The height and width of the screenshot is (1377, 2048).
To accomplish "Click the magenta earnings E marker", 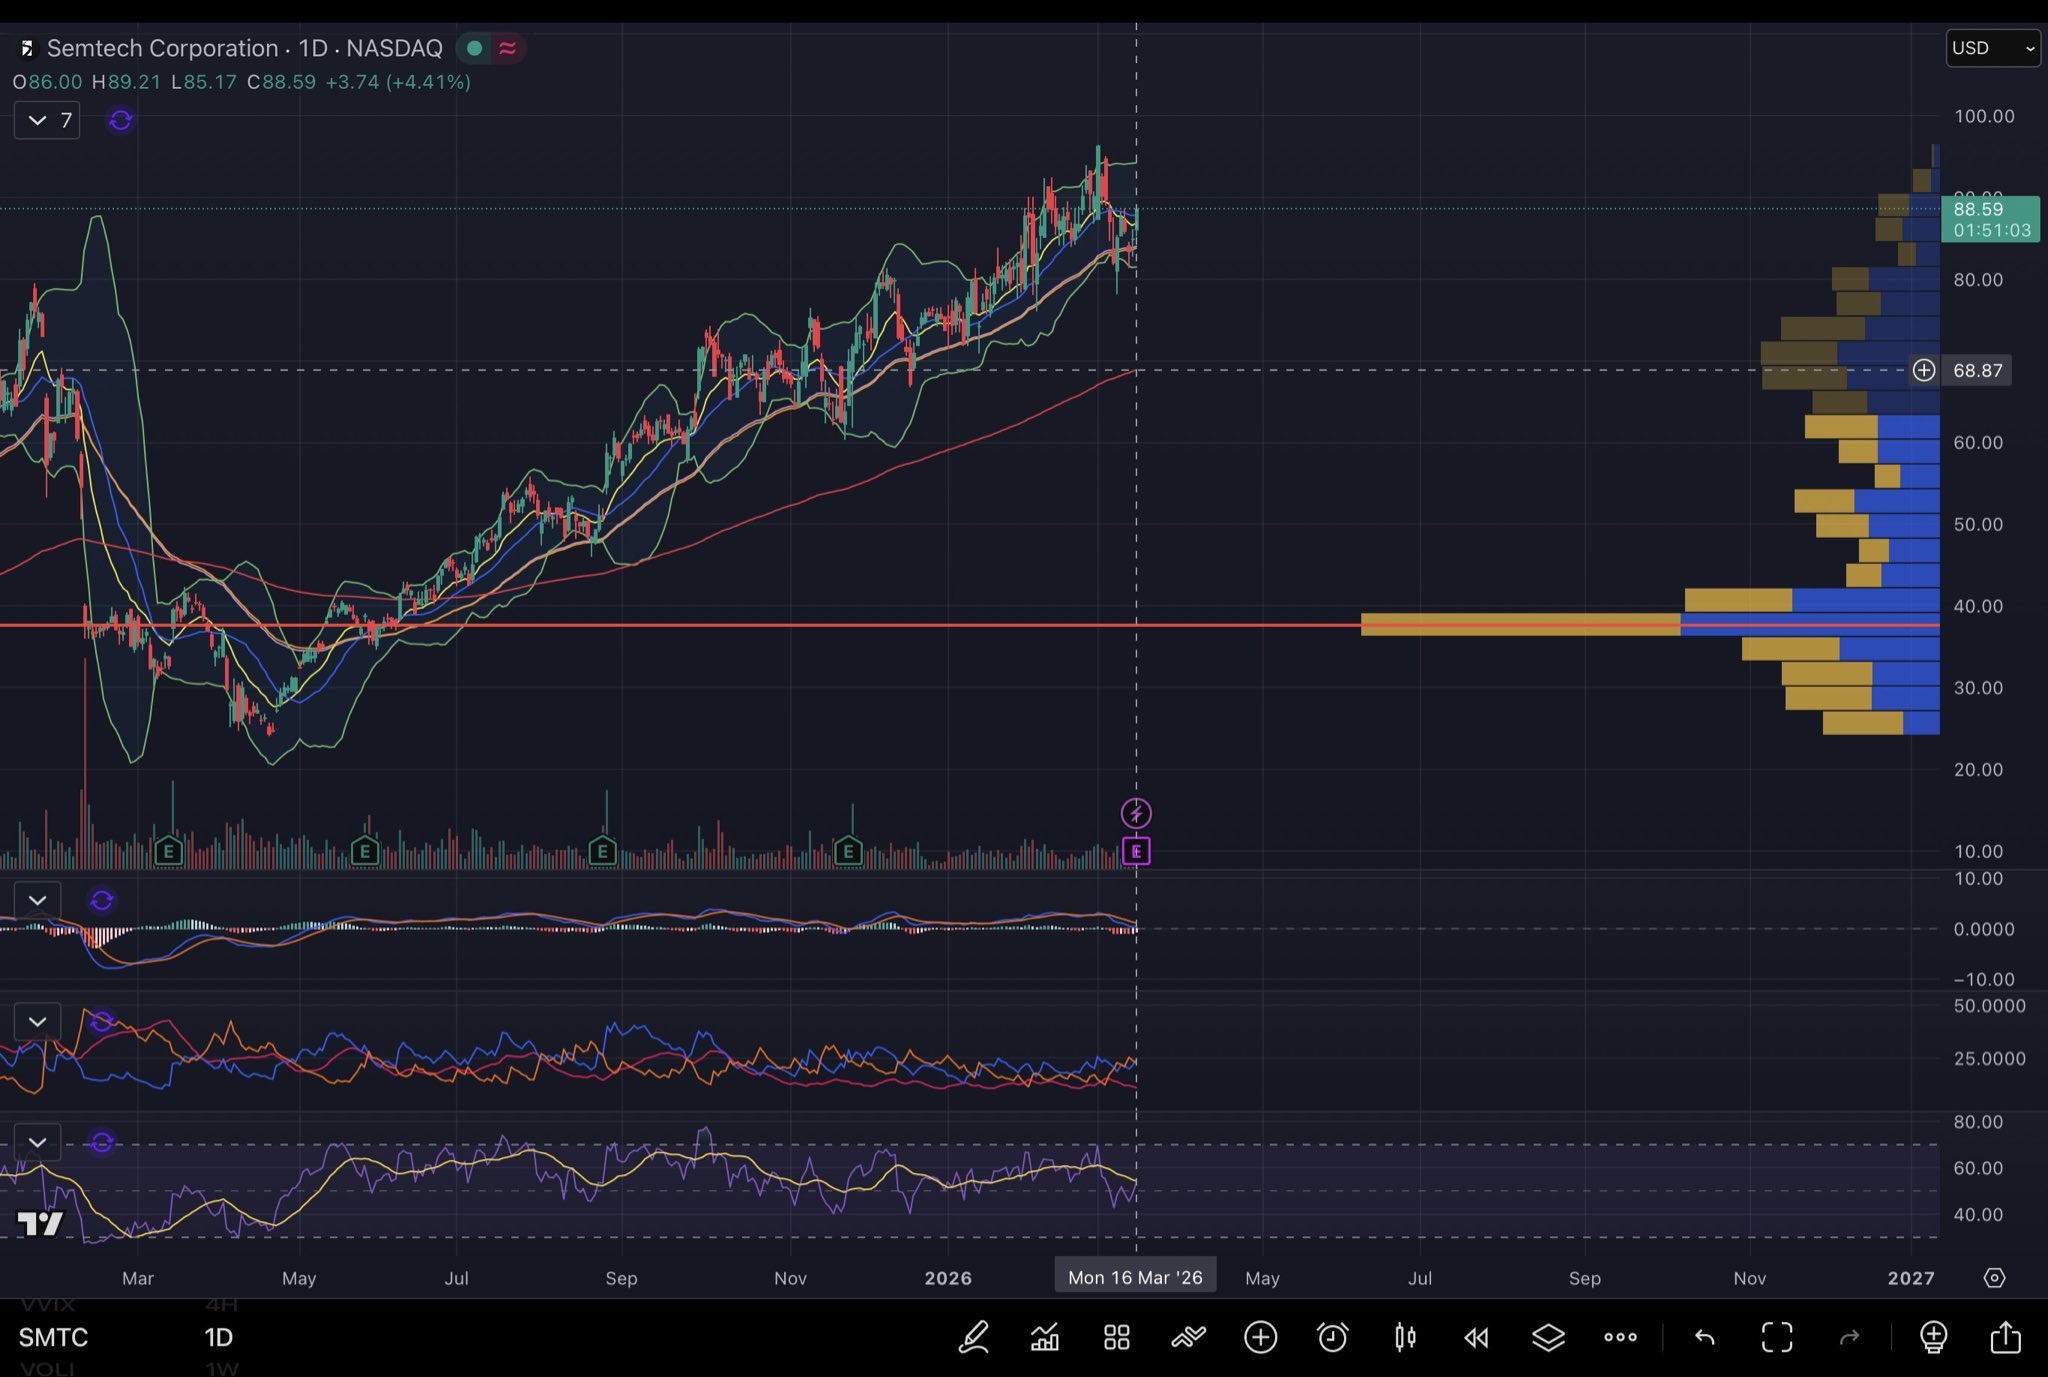I will click(x=1136, y=851).
